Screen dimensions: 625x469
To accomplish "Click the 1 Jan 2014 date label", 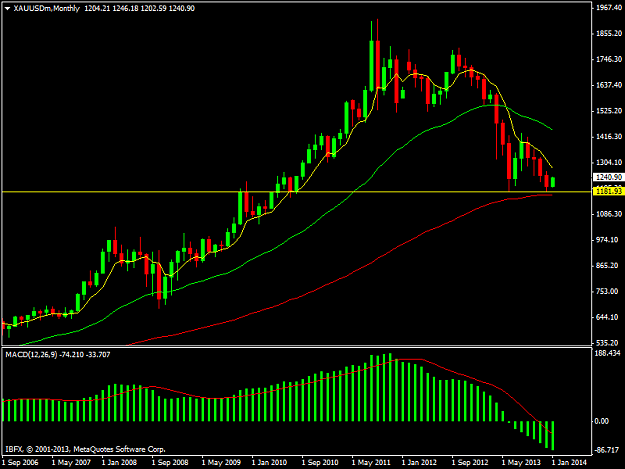I will pos(569,463).
